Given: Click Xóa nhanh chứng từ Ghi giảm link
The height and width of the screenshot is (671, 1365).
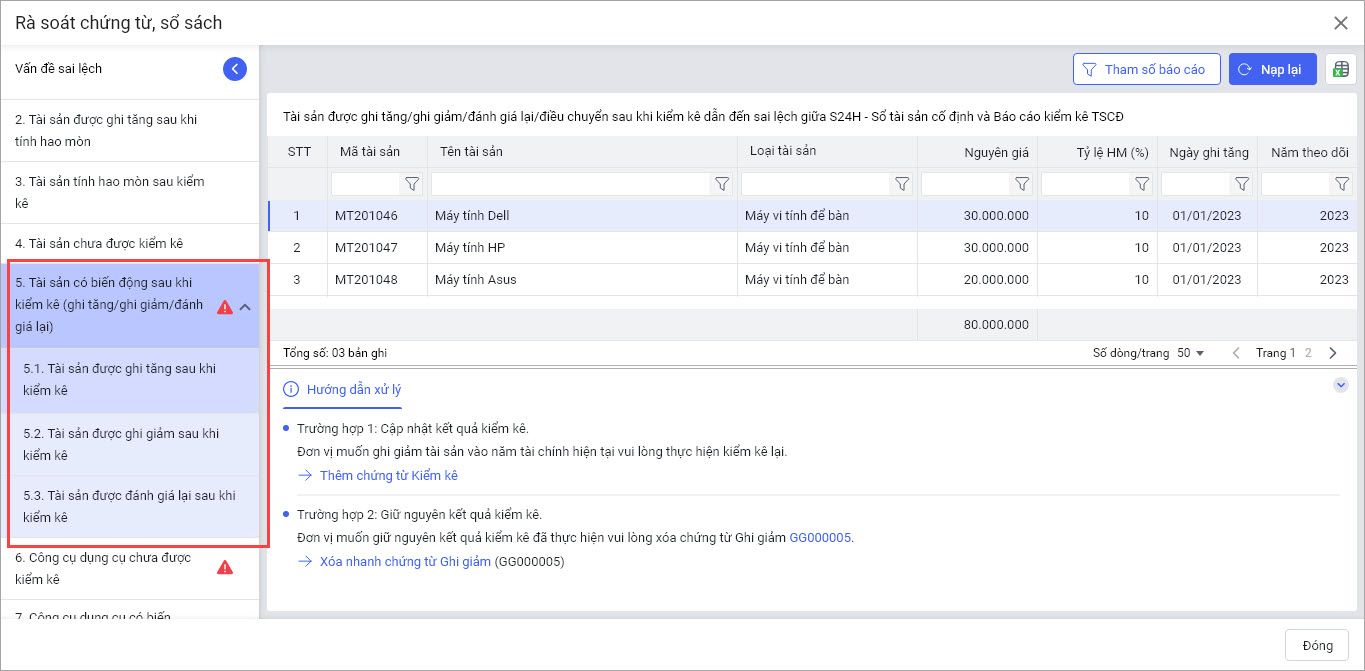Looking at the screenshot, I should (x=405, y=562).
